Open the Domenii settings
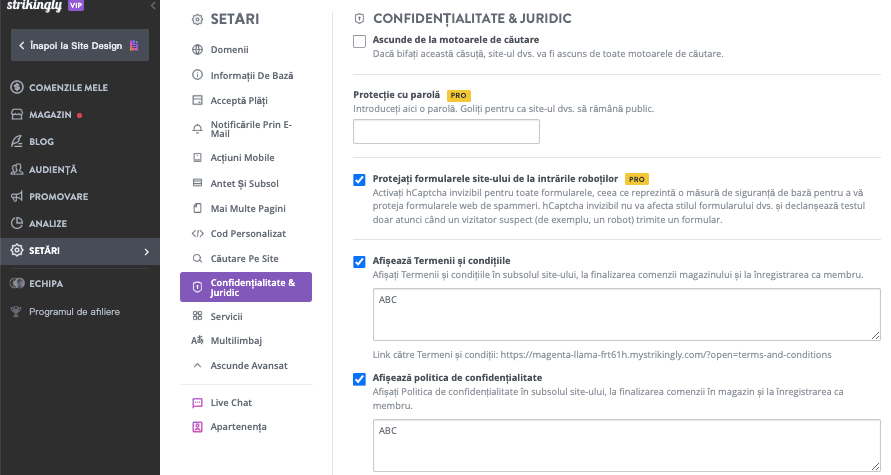This screenshot has height=475, width=891. 230,49
